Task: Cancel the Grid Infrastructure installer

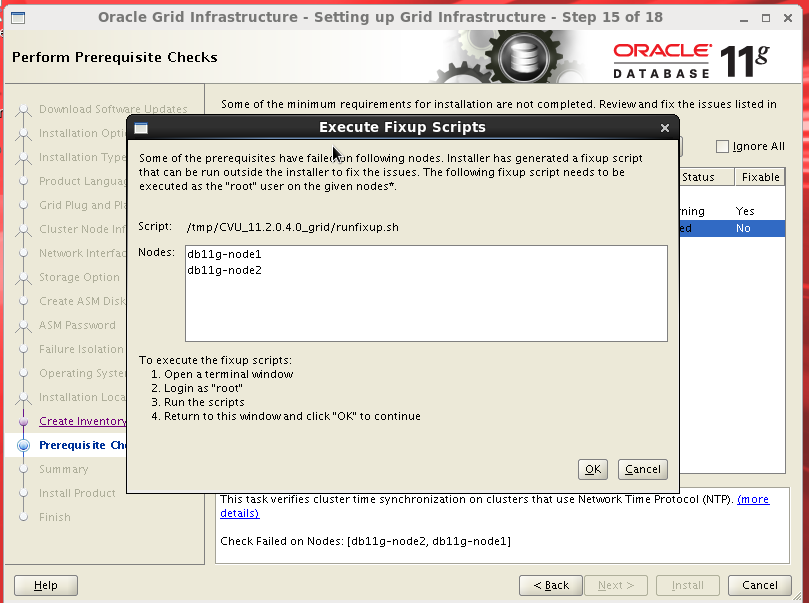Action: [759, 585]
